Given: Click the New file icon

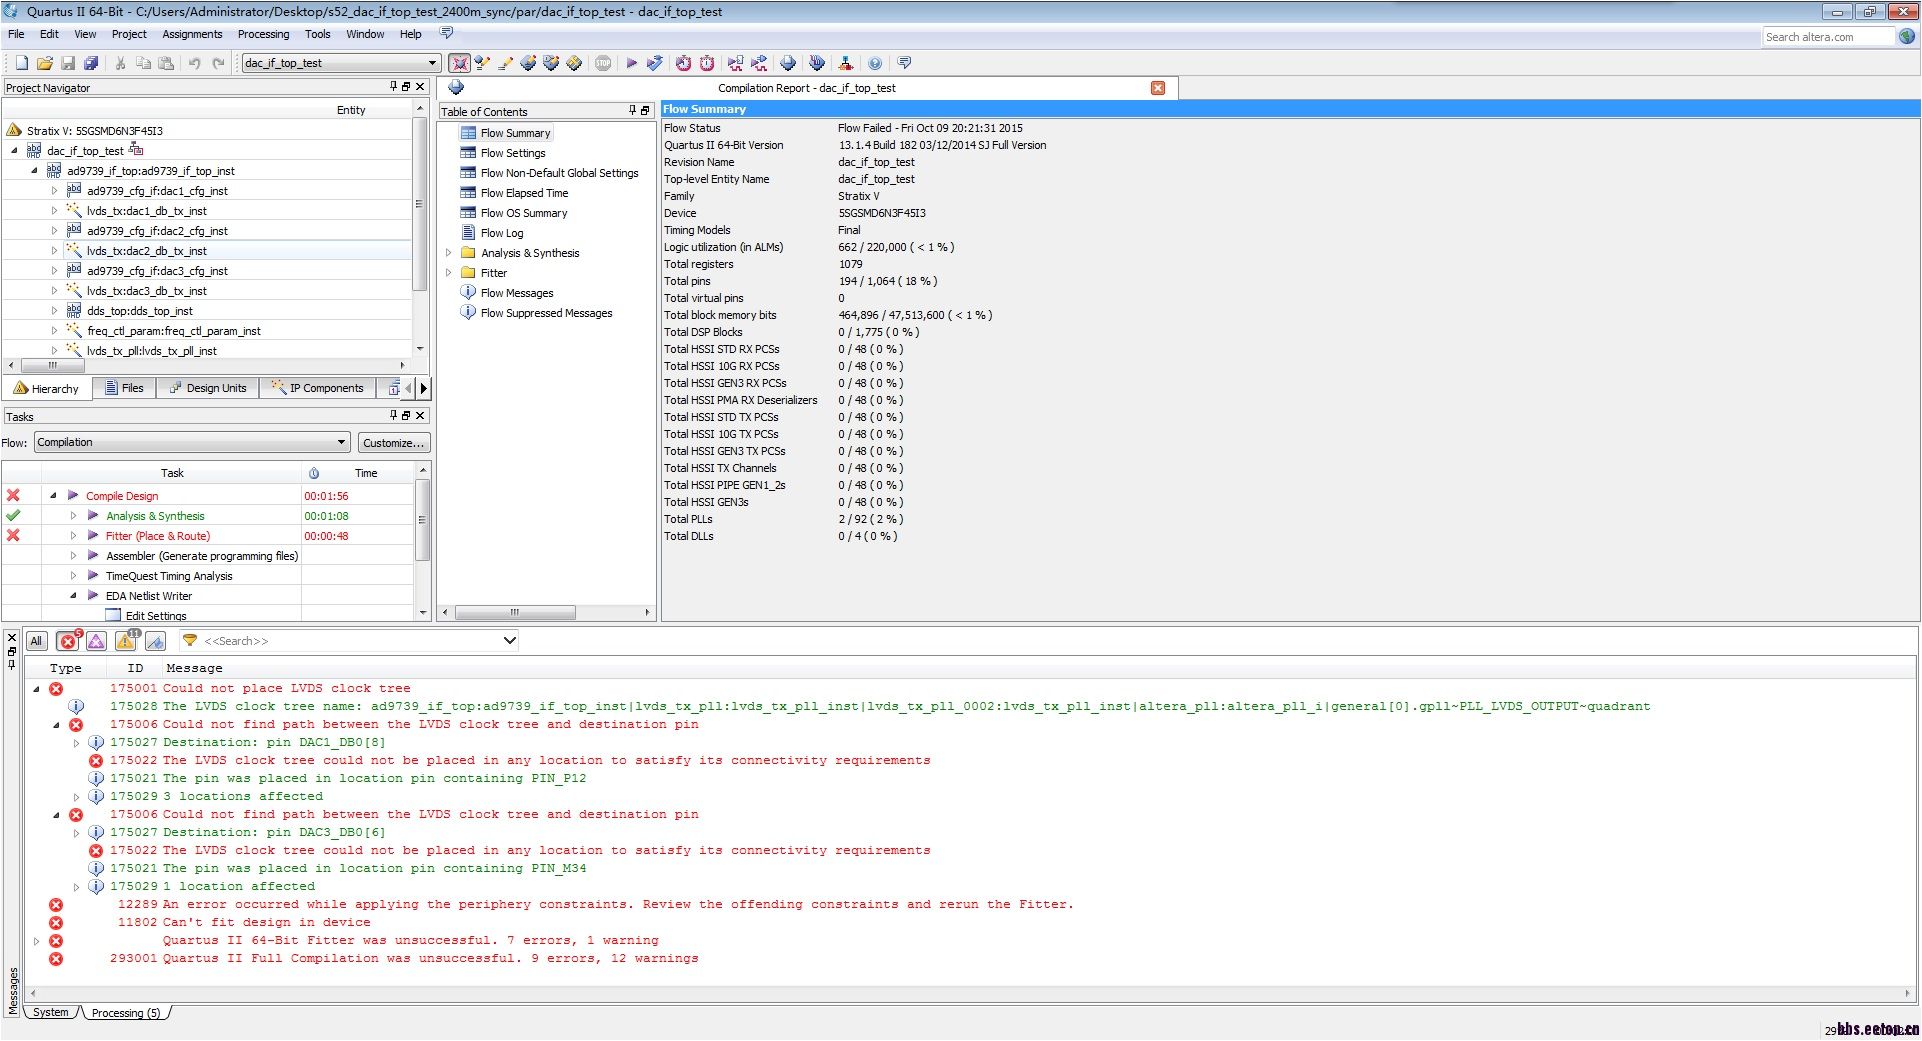Looking at the screenshot, I should (x=21, y=63).
